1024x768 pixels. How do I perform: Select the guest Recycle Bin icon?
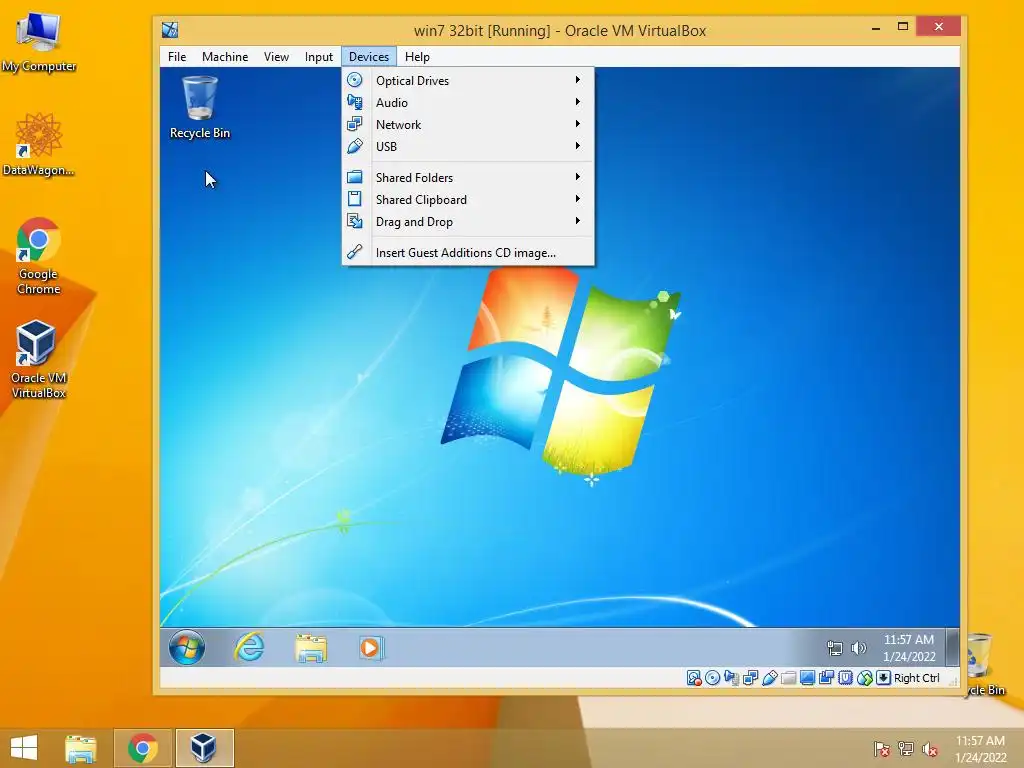[x=200, y=107]
